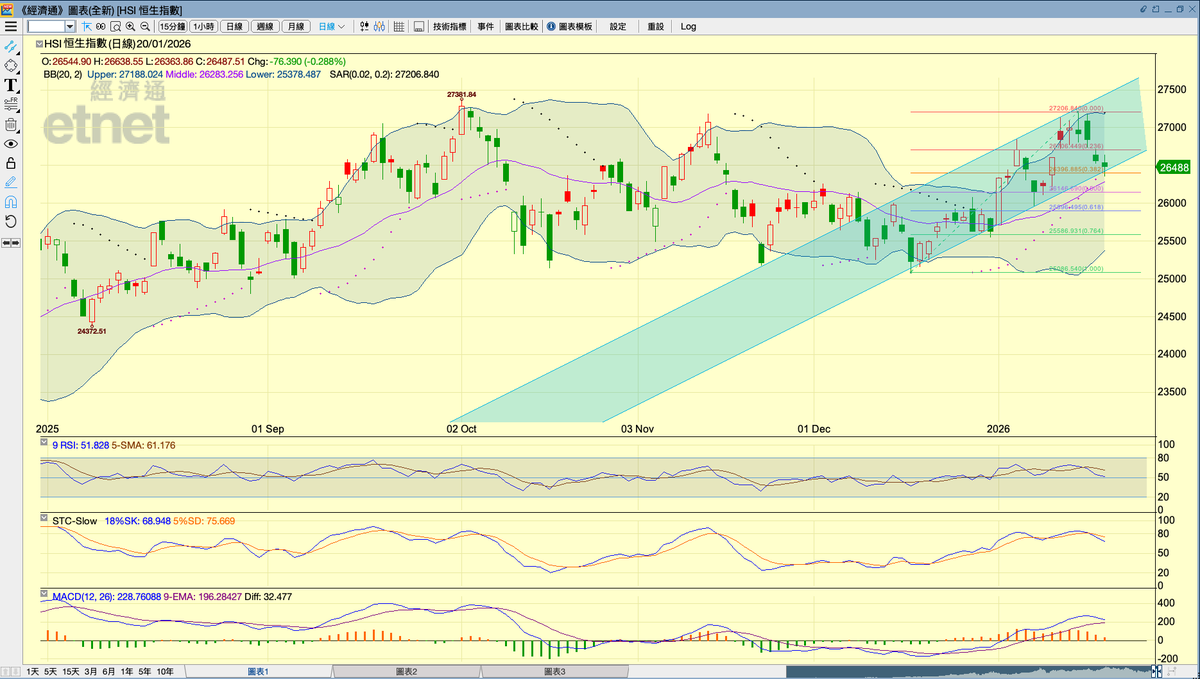The image size is (1200, 679).
Task: Click the magnifier search-area icon
Action: tap(115, 26)
